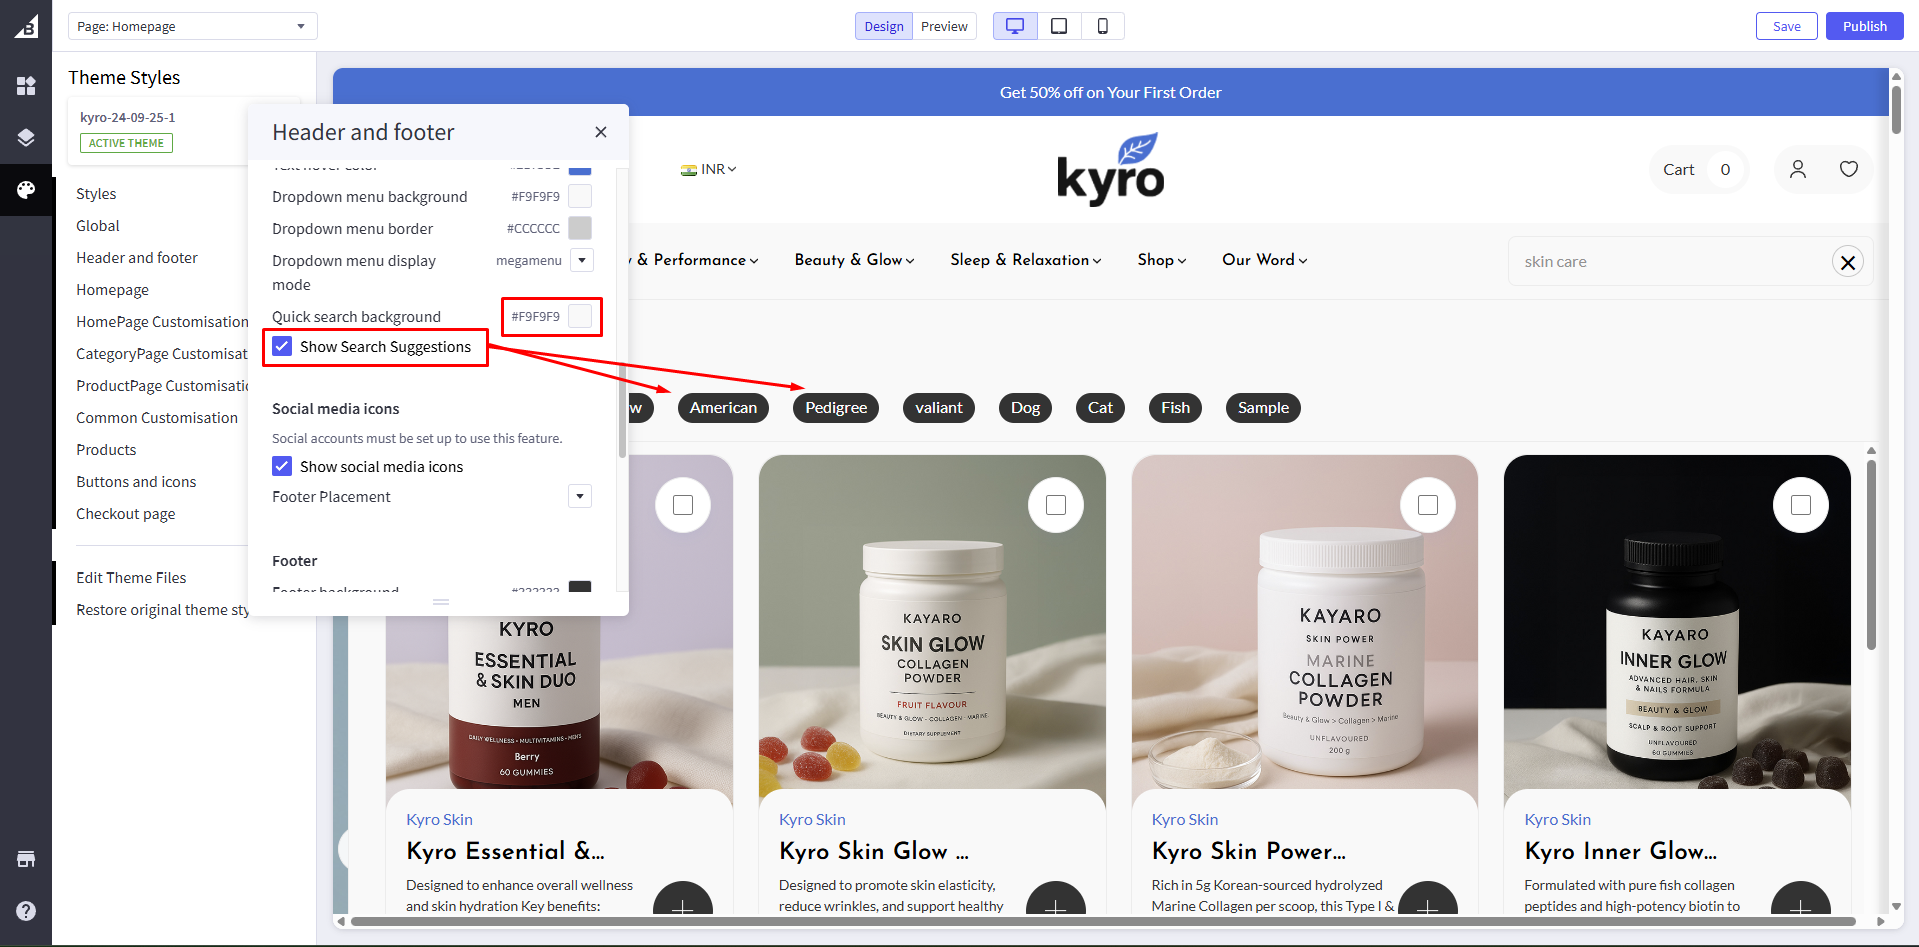Click the help question mark icon
The width and height of the screenshot is (1919, 947).
[x=26, y=911]
